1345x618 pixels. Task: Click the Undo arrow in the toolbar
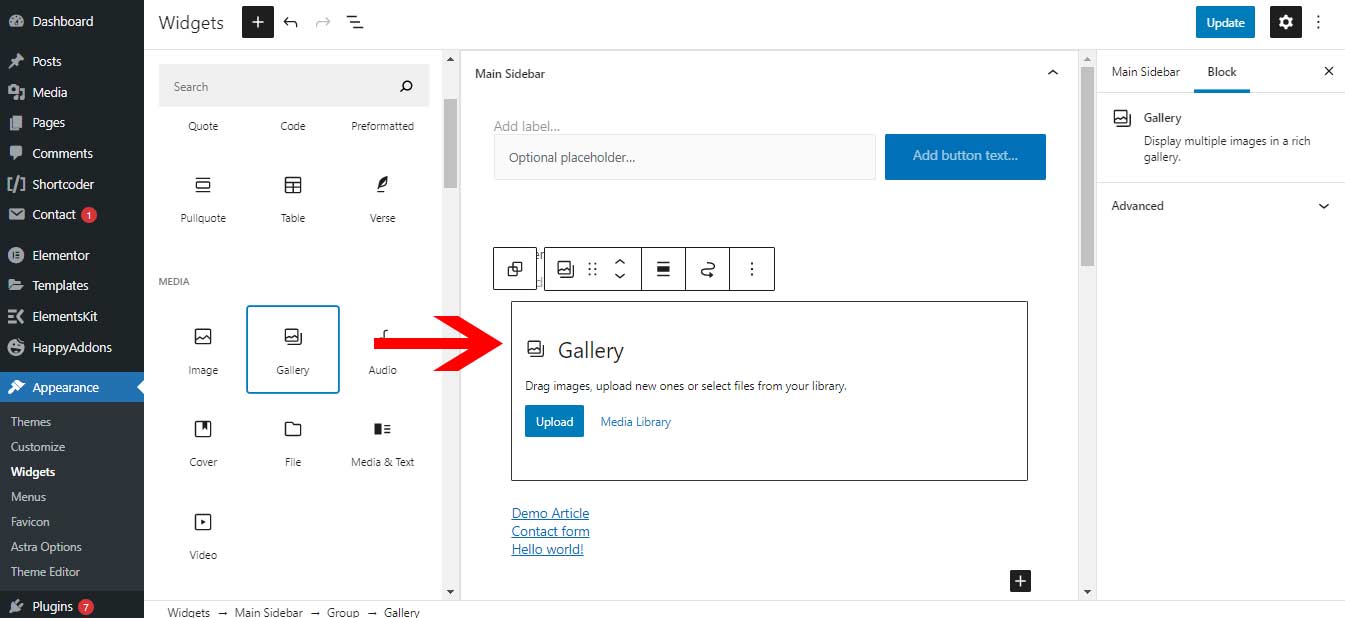click(291, 22)
